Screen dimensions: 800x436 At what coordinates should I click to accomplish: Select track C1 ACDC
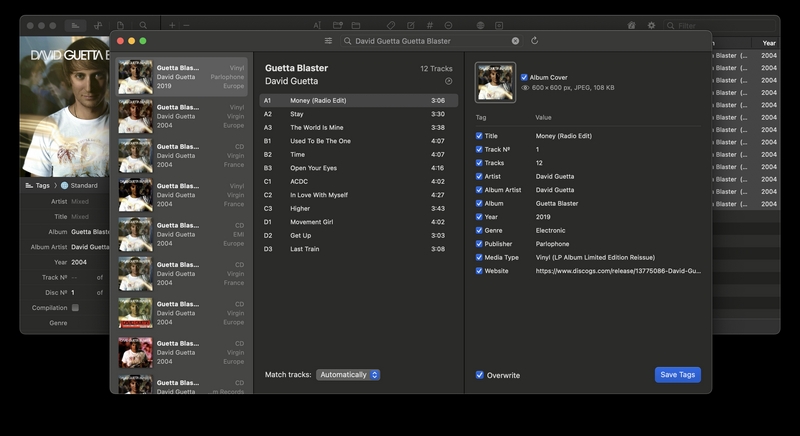pyautogui.click(x=359, y=182)
